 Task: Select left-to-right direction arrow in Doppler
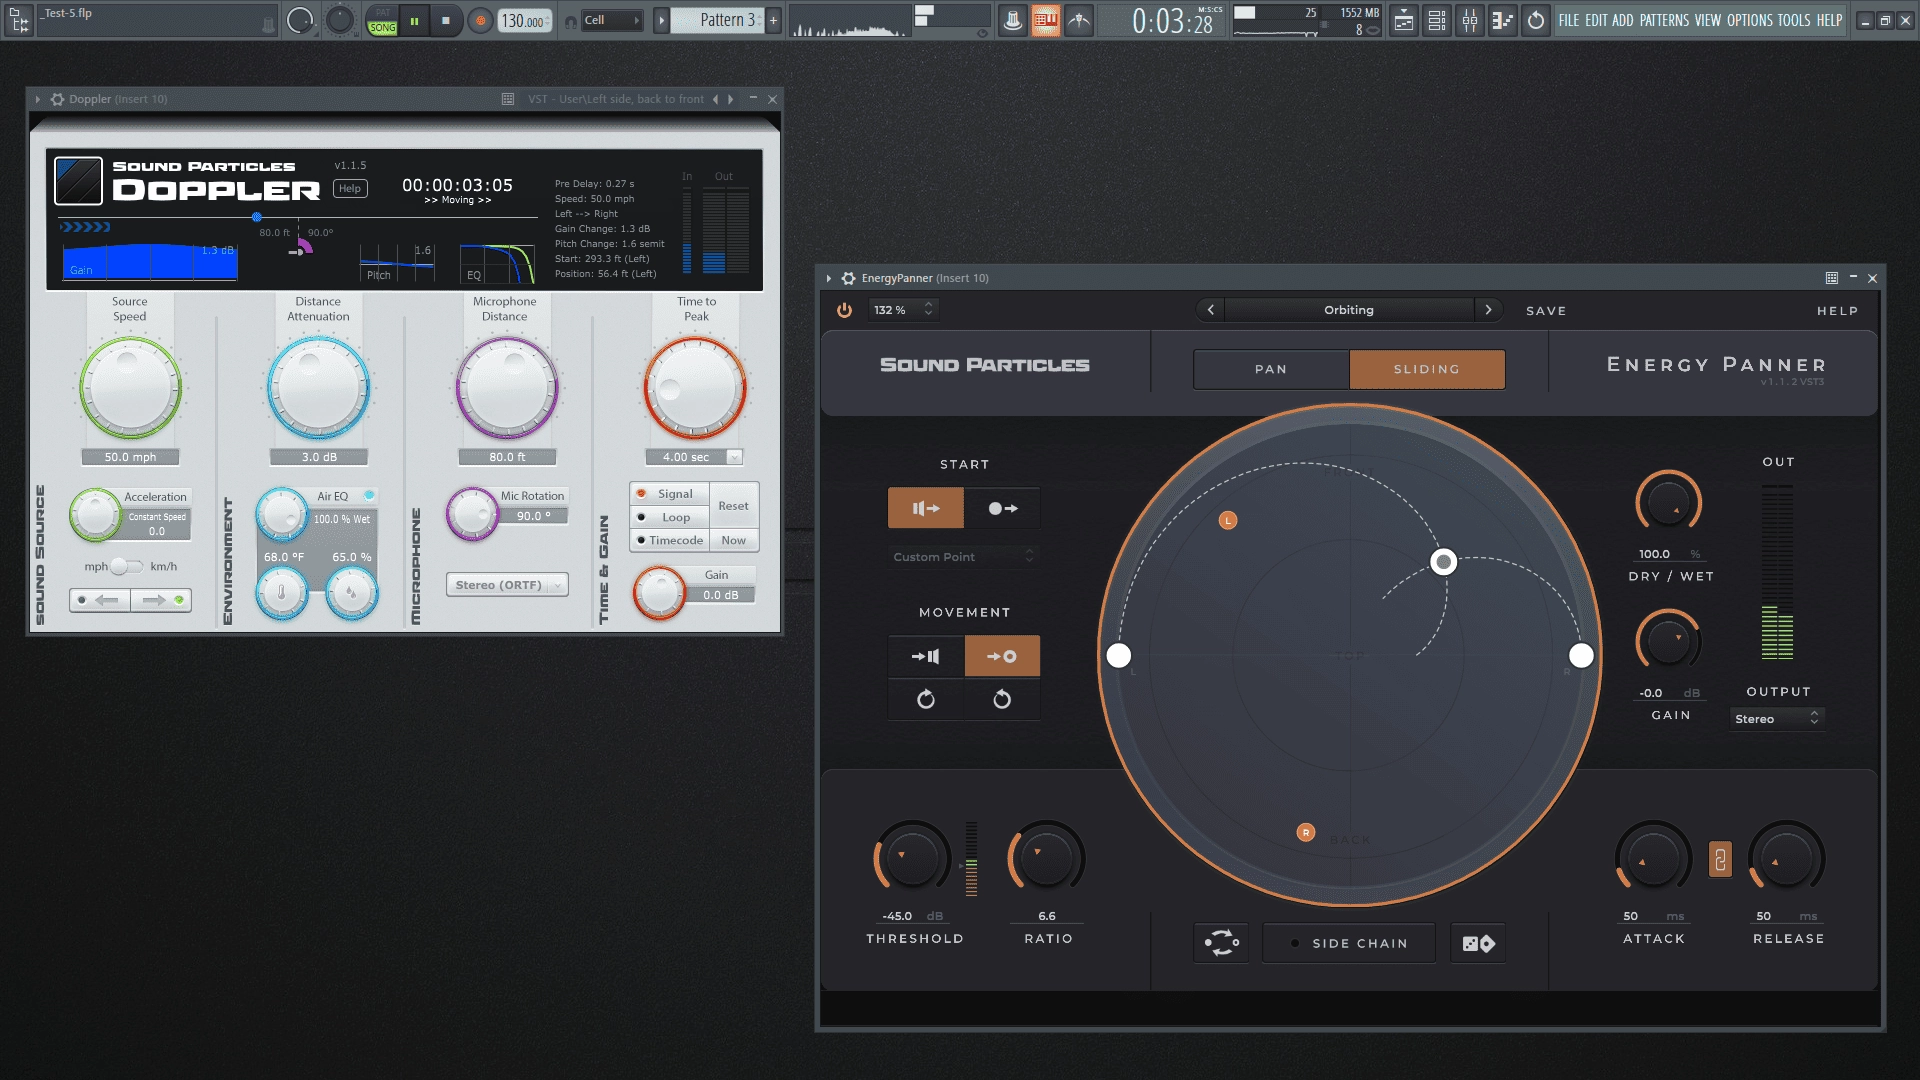(160, 600)
